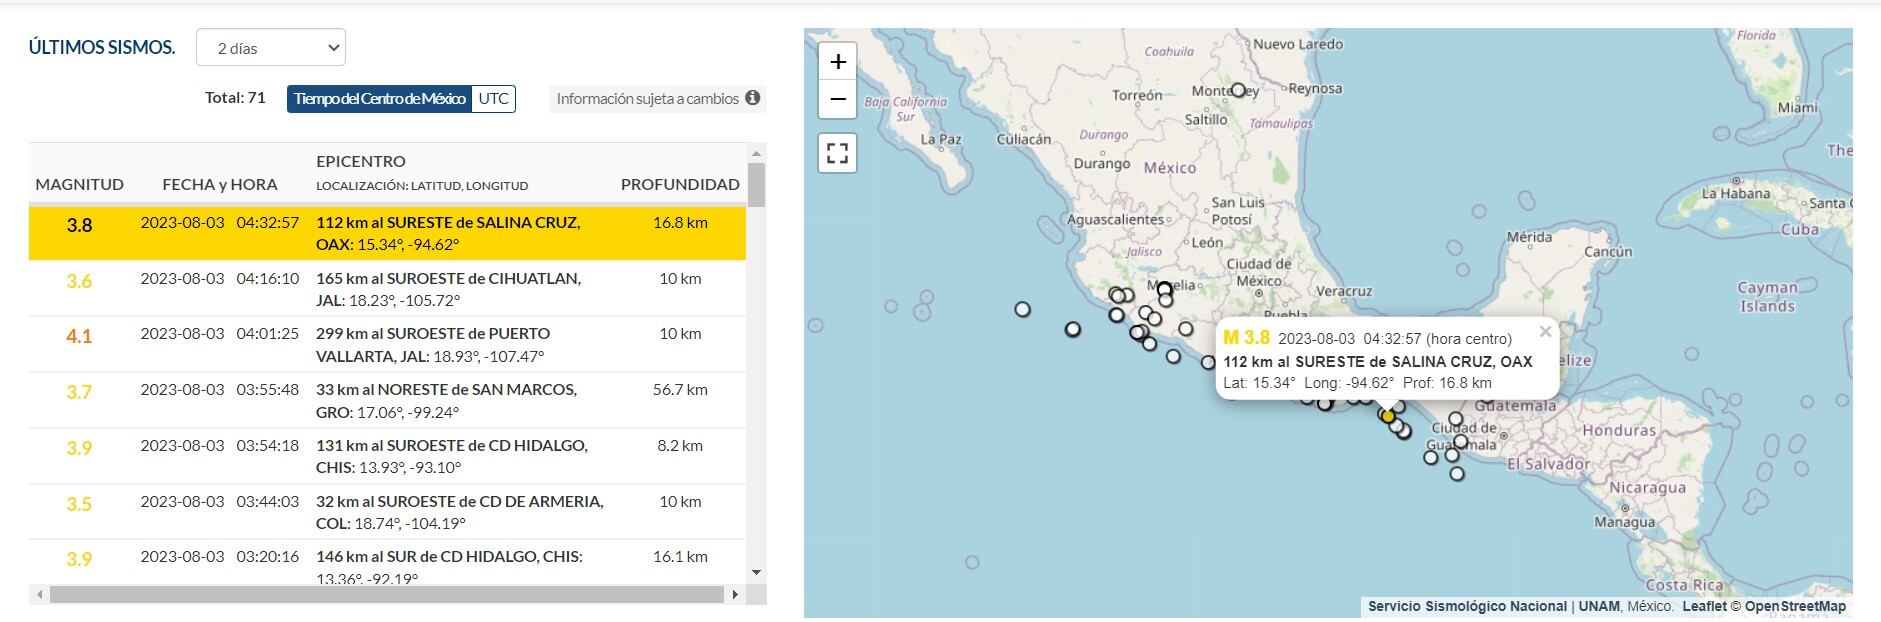This screenshot has width=1881, height=622.
Task: Close the M 3.8 earthquake popup
Action: (1545, 332)
